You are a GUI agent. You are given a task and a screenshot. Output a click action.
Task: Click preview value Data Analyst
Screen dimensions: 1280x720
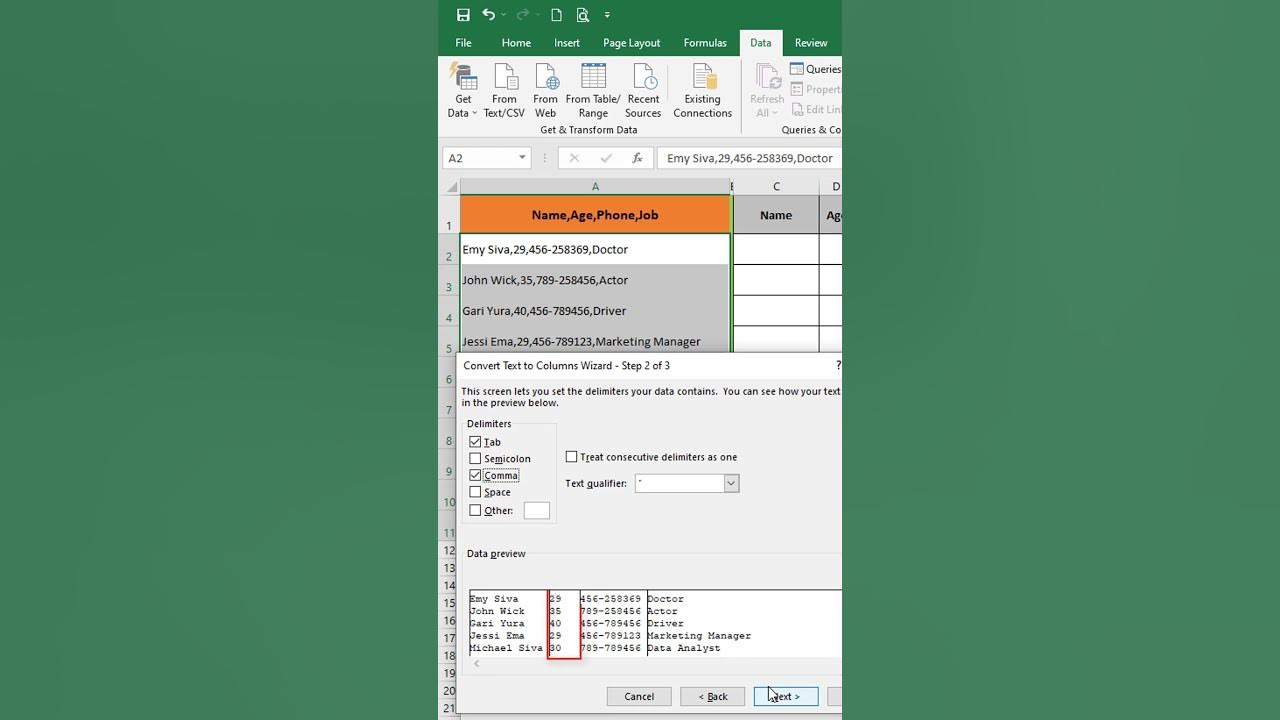pos(684,648)
